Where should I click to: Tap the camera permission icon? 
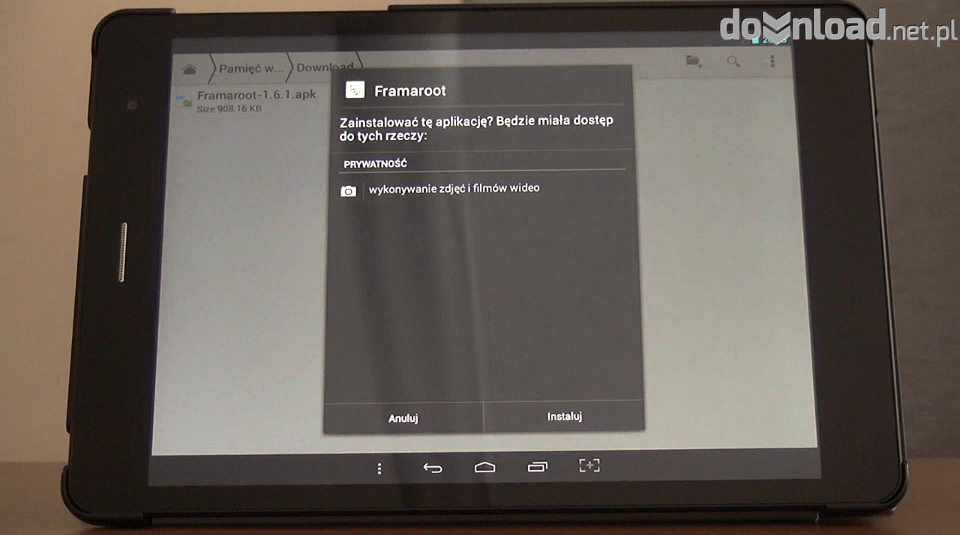point(348,192)
